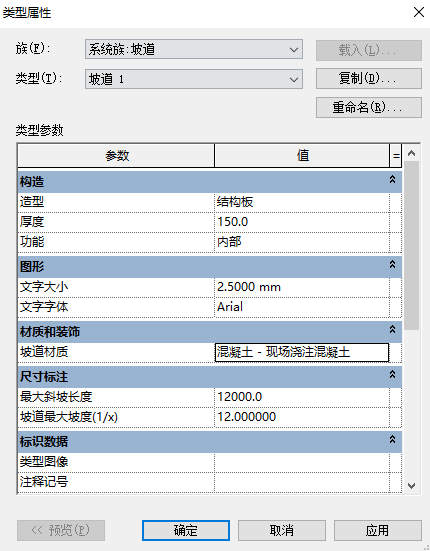This screenshot has width=430, height=551.
Task: Select the 类型图像 parameter name
Action: (116, 462)
